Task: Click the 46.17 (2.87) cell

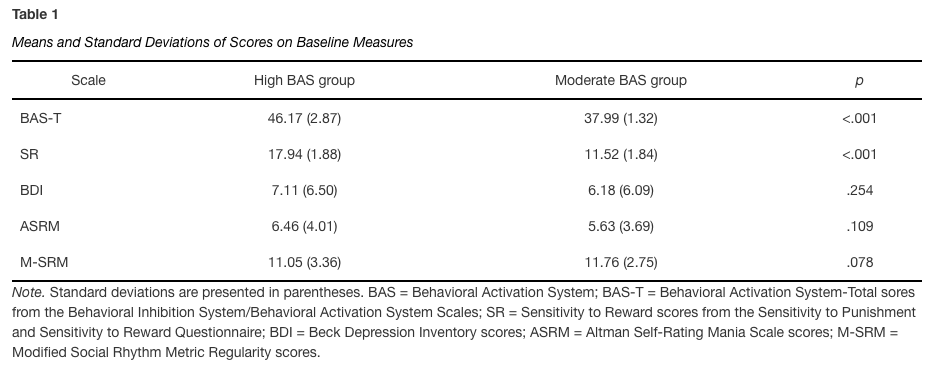Action: tap(304, 118)
